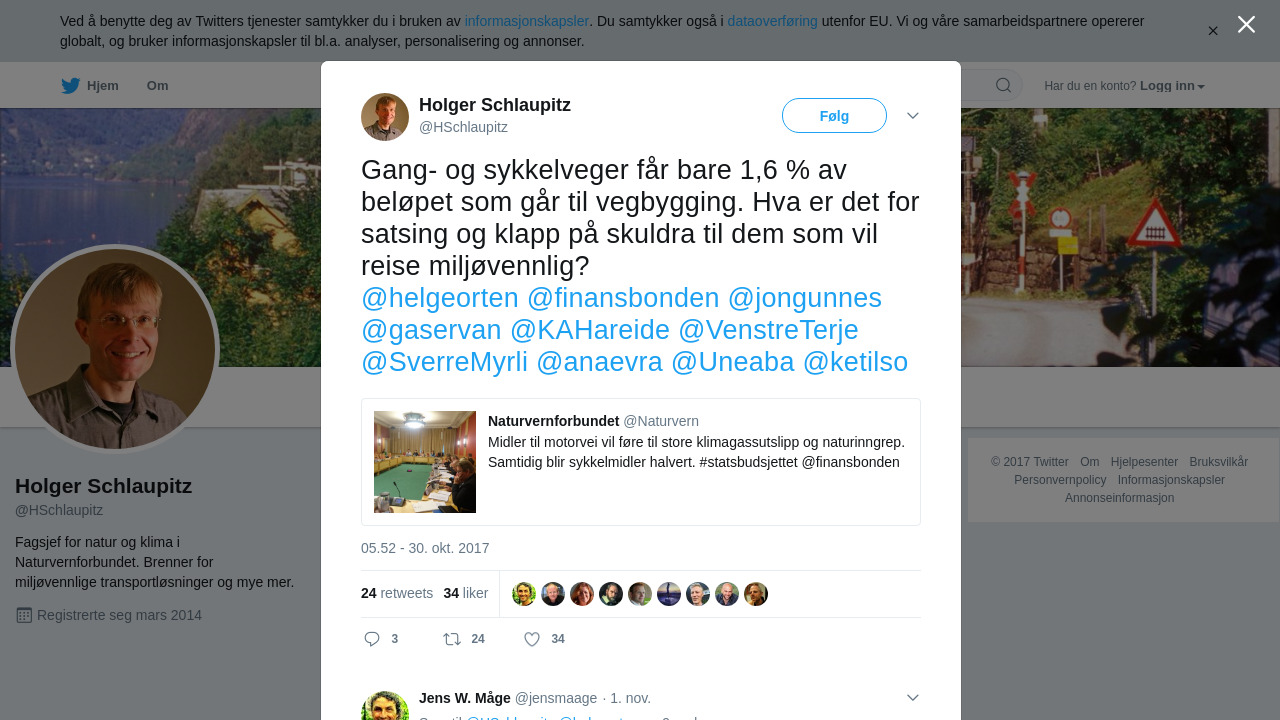Open quoted Naturvernforbundet tweet thumbnail
This screenshot has height=720, width=1280.
pyautogui.click(x=425, y=462)
